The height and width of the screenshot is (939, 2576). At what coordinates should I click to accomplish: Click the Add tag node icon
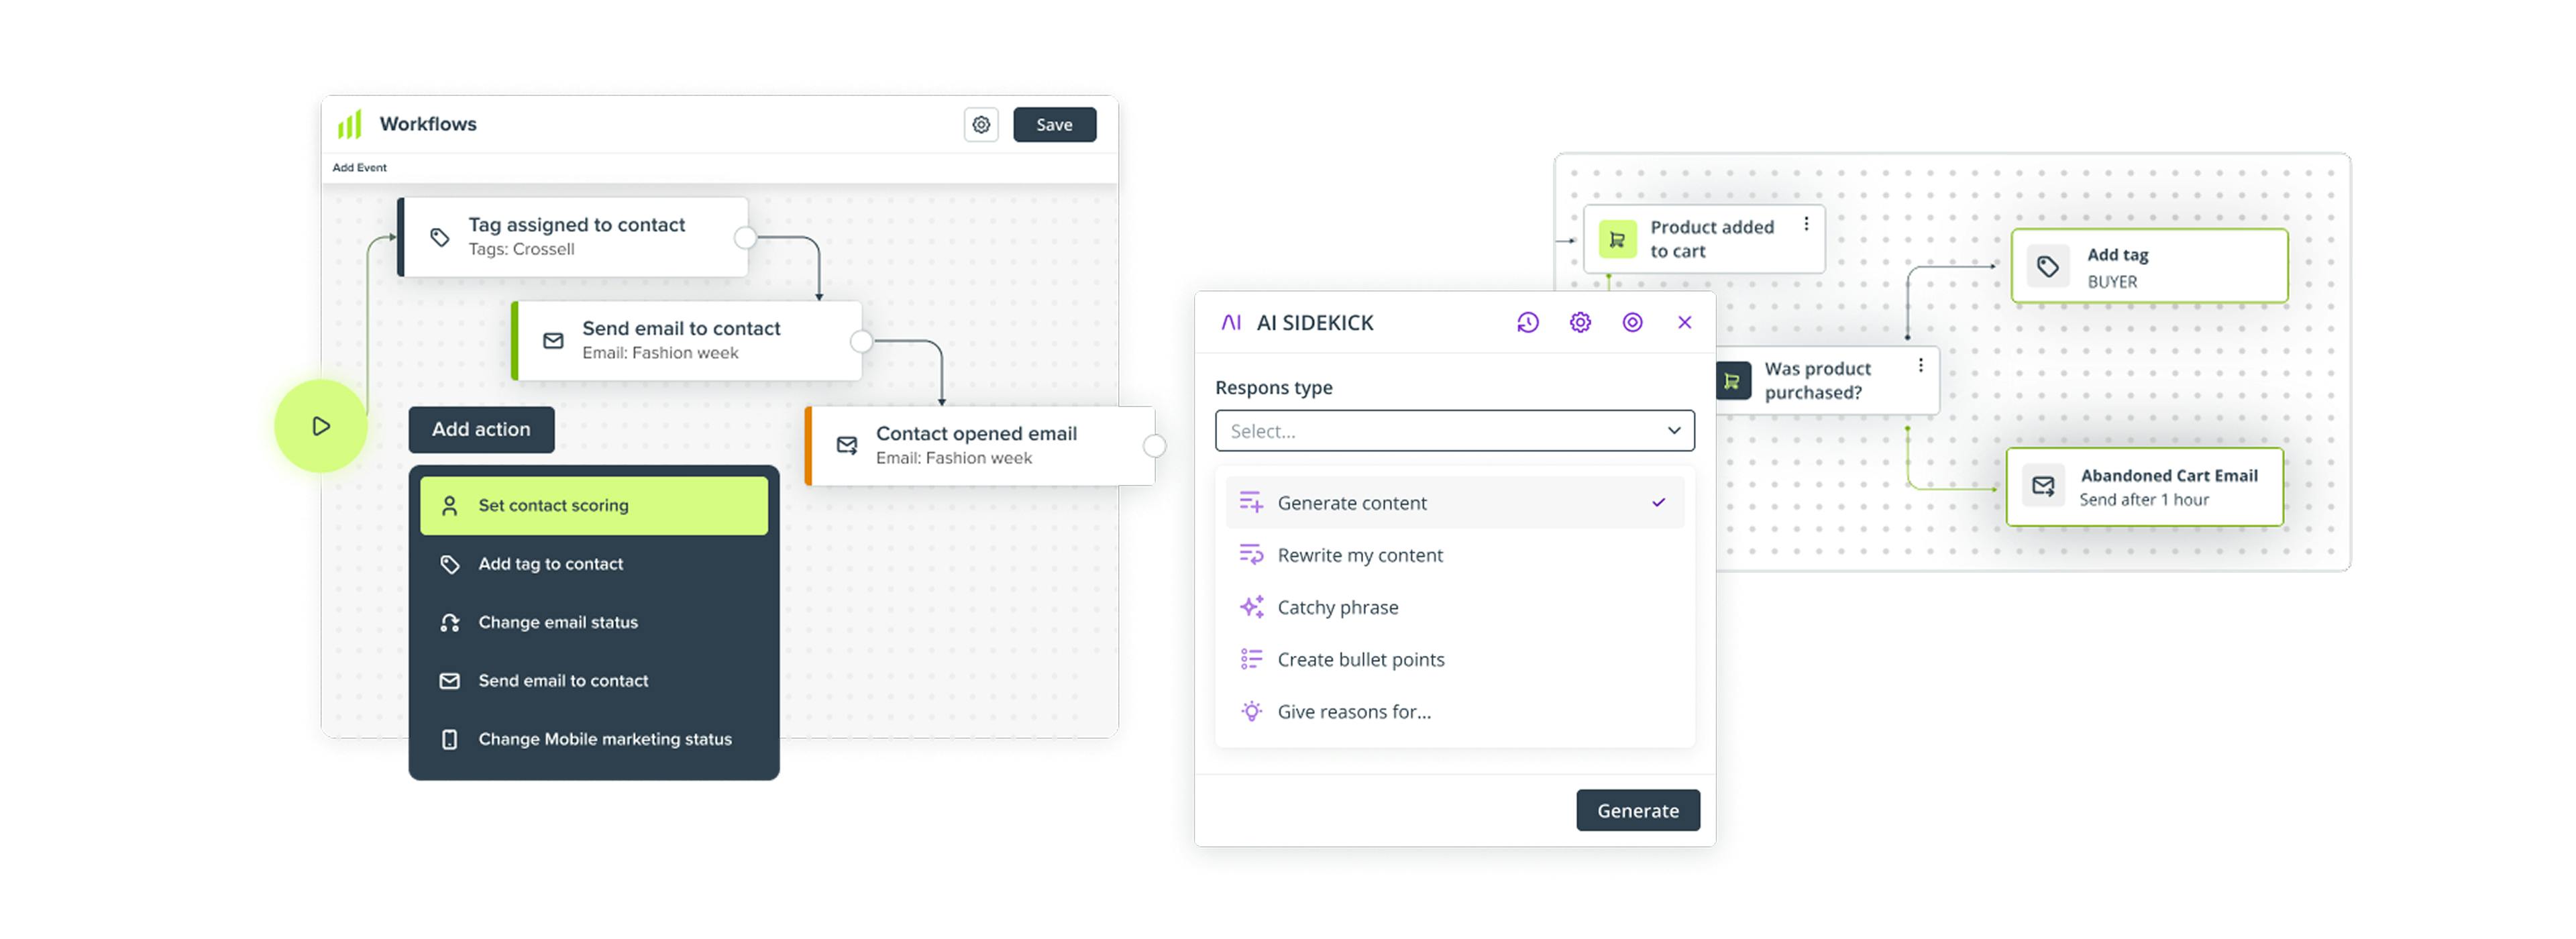(x=2047, y=267)
